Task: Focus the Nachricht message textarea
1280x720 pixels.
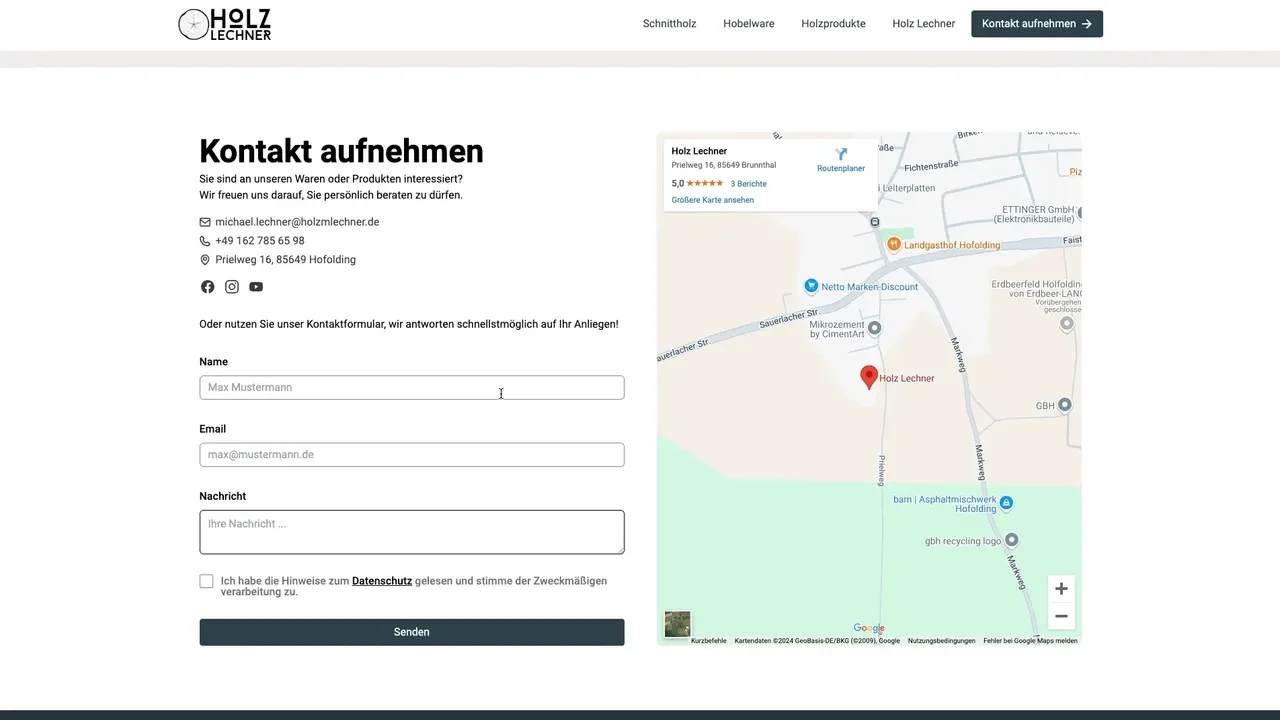Action: 412,532
